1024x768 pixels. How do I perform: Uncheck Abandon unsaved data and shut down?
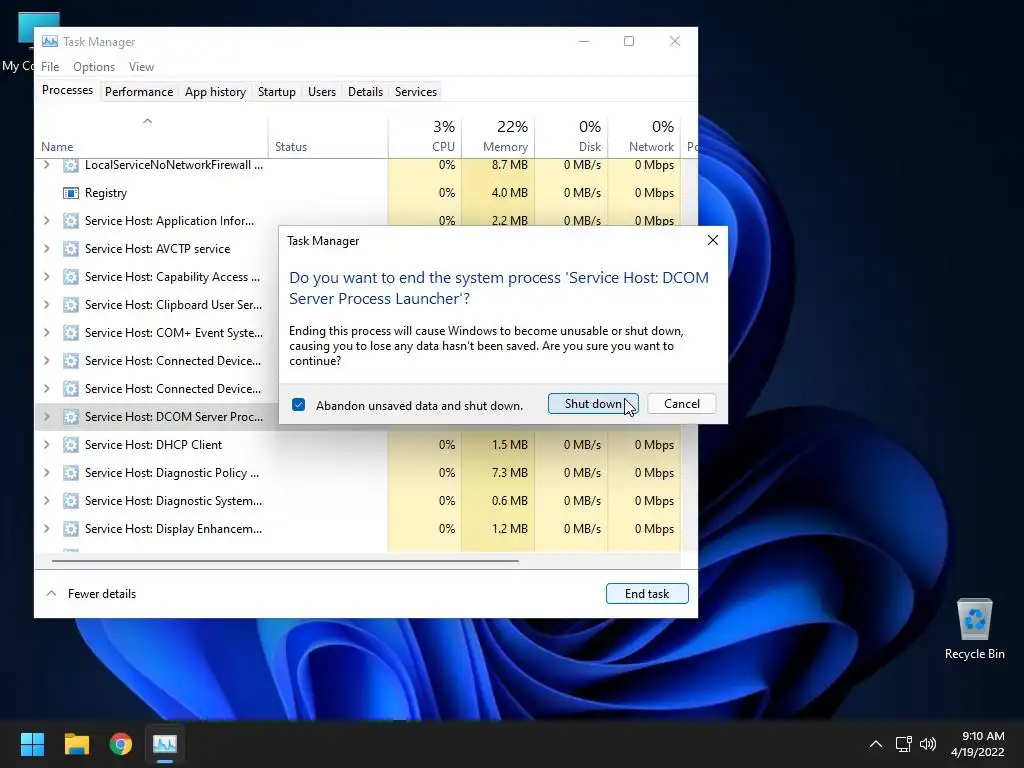298,405
